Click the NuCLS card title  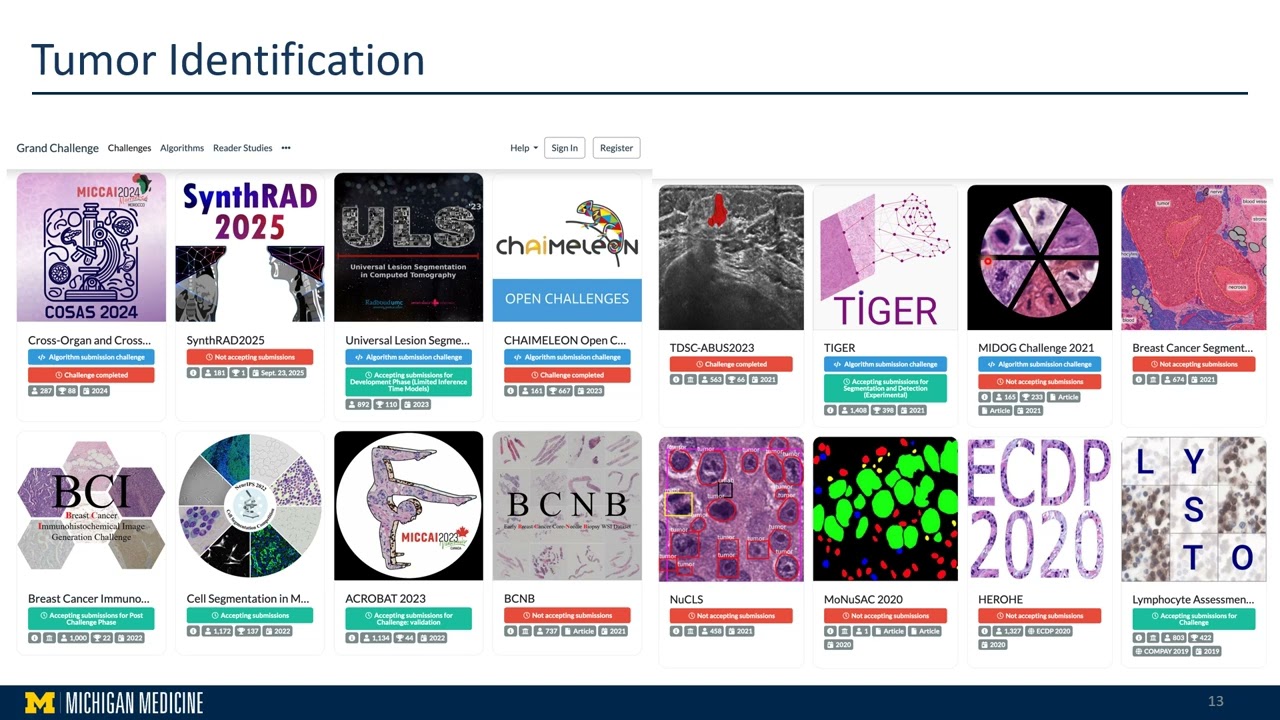click(686, 600)
